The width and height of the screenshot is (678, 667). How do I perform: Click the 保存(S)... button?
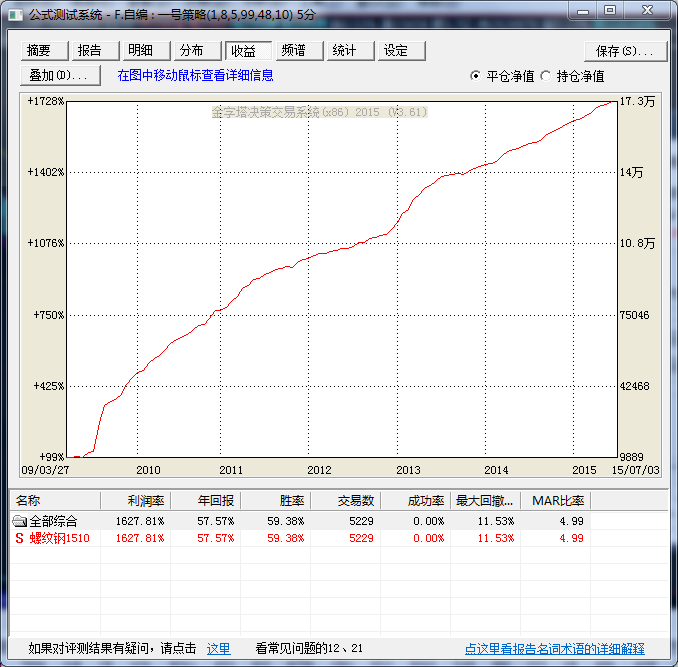(625, 51)
